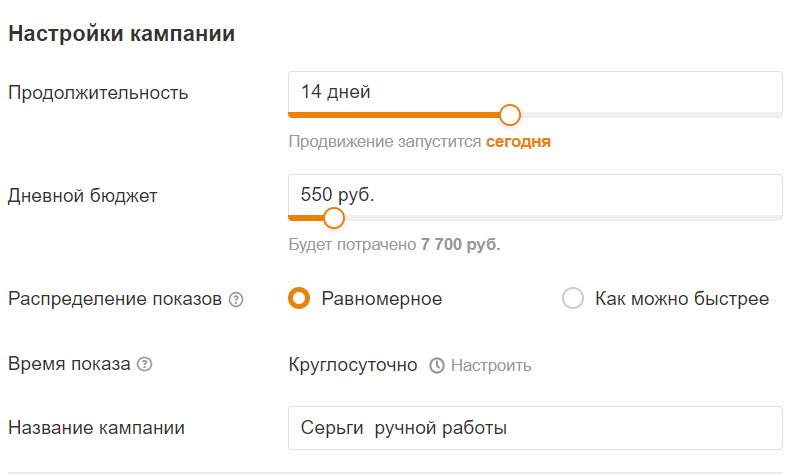Click the Дневной бюджет label
Viewport: 799px width, 474px height.
click(83, 196)
